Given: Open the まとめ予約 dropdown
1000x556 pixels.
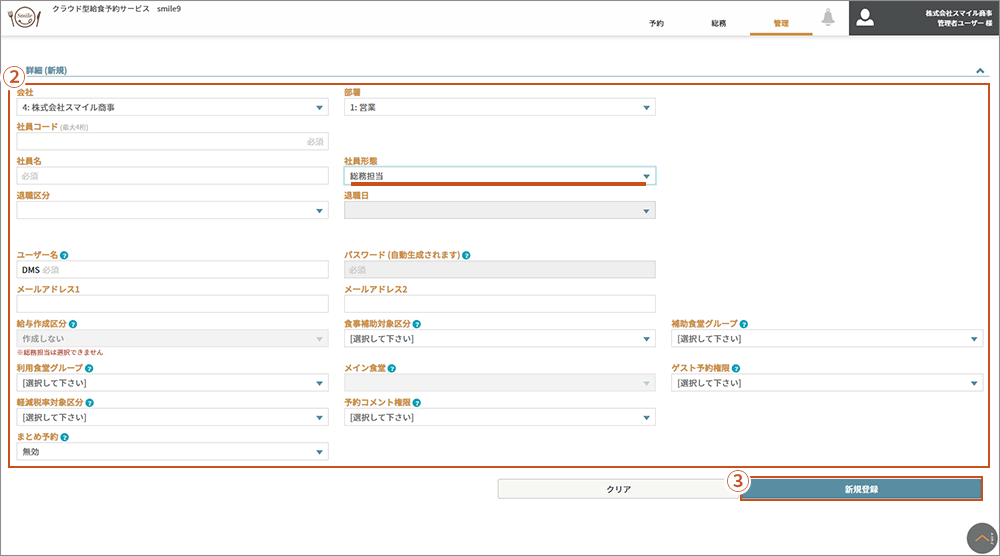Looking at the screenshot, I should [x=172, y=451].
